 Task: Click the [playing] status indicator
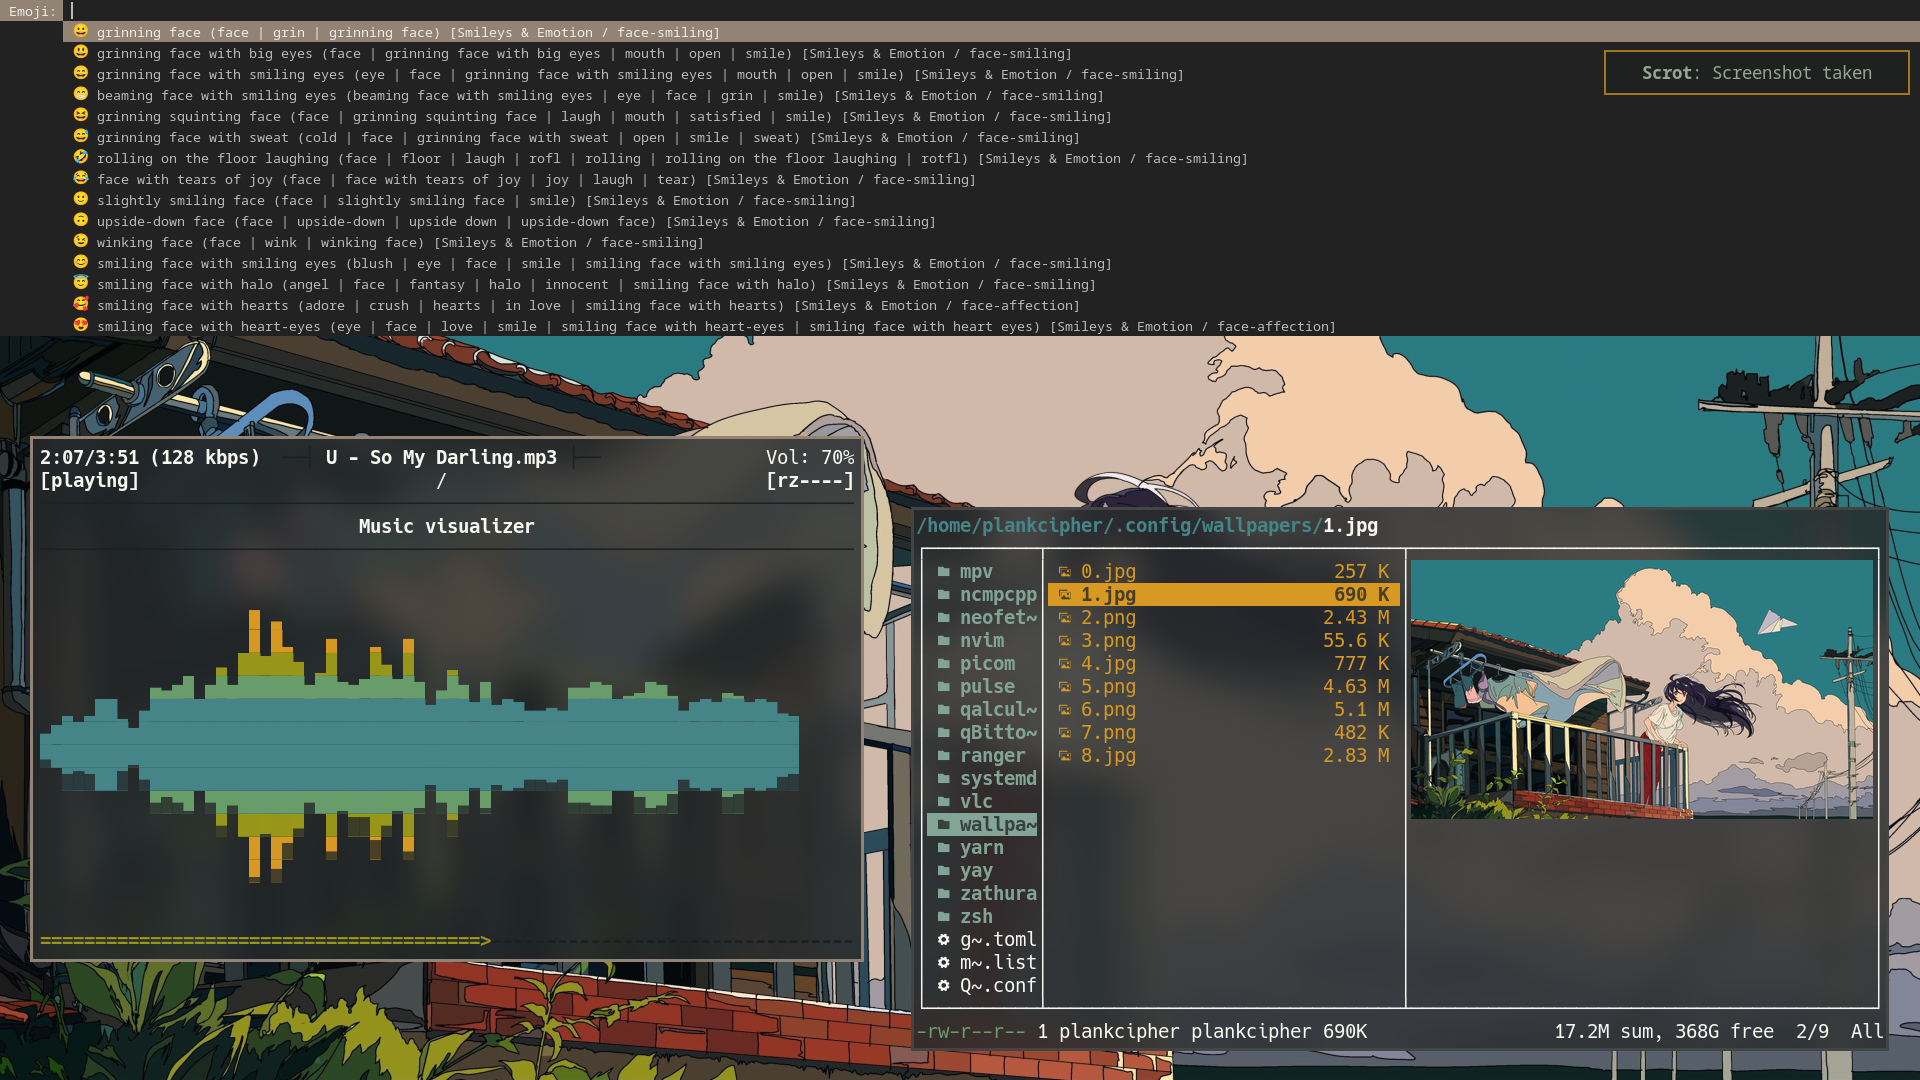coord(89,481)
